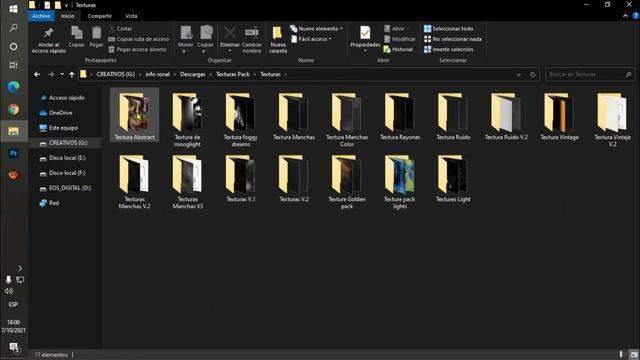Screen dimensions: 640x360
Task: Open the Mover a dropdown
Action: click(185, 40)
